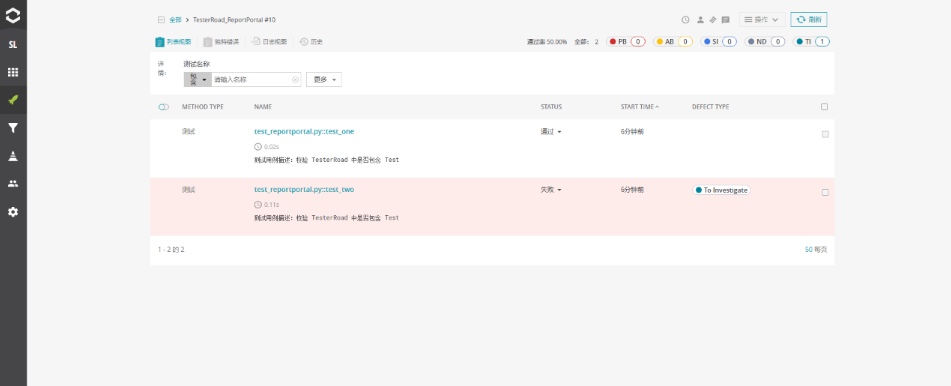Click the PB product bug counter

(x=626, y=42)
